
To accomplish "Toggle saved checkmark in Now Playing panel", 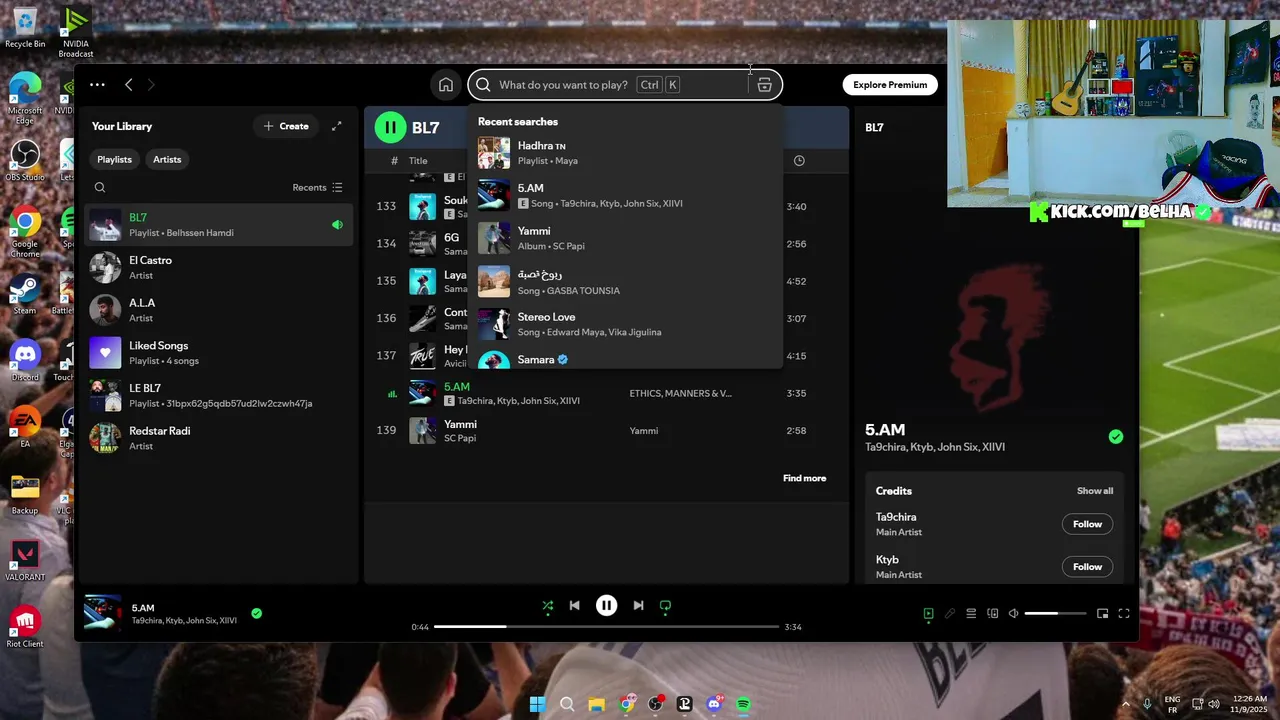I will (1116, 436).
